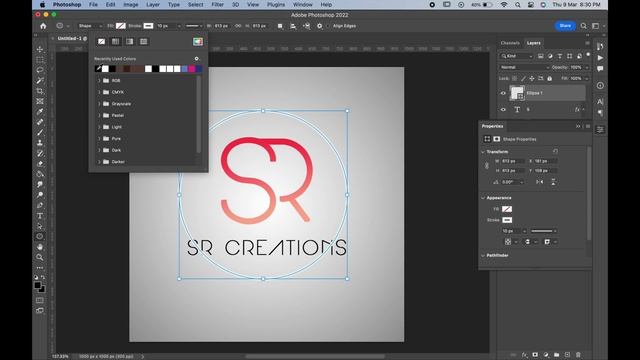Select the History Brush tool
Screen dimensions: 640x360
pyautogui.click(x=40, y=153)
